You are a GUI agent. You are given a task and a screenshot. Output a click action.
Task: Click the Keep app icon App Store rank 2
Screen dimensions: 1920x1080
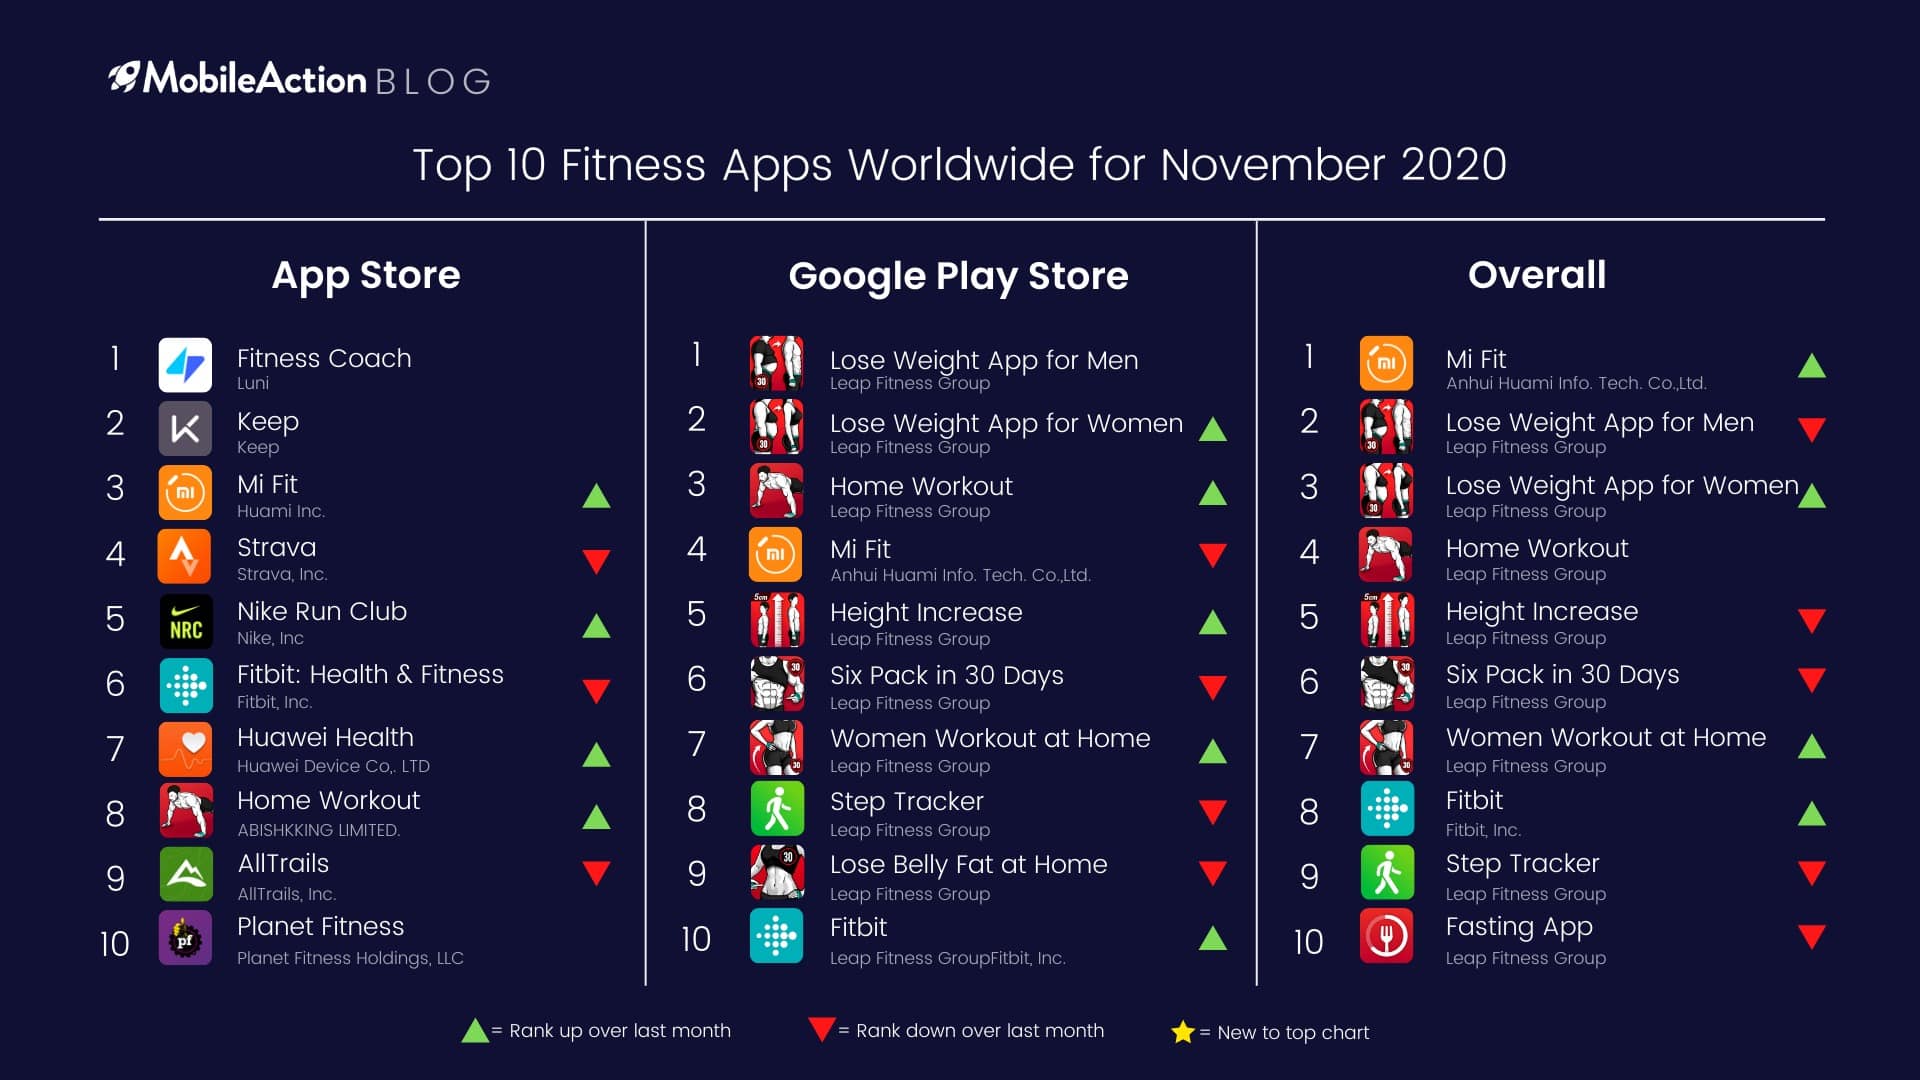[187, 427]
